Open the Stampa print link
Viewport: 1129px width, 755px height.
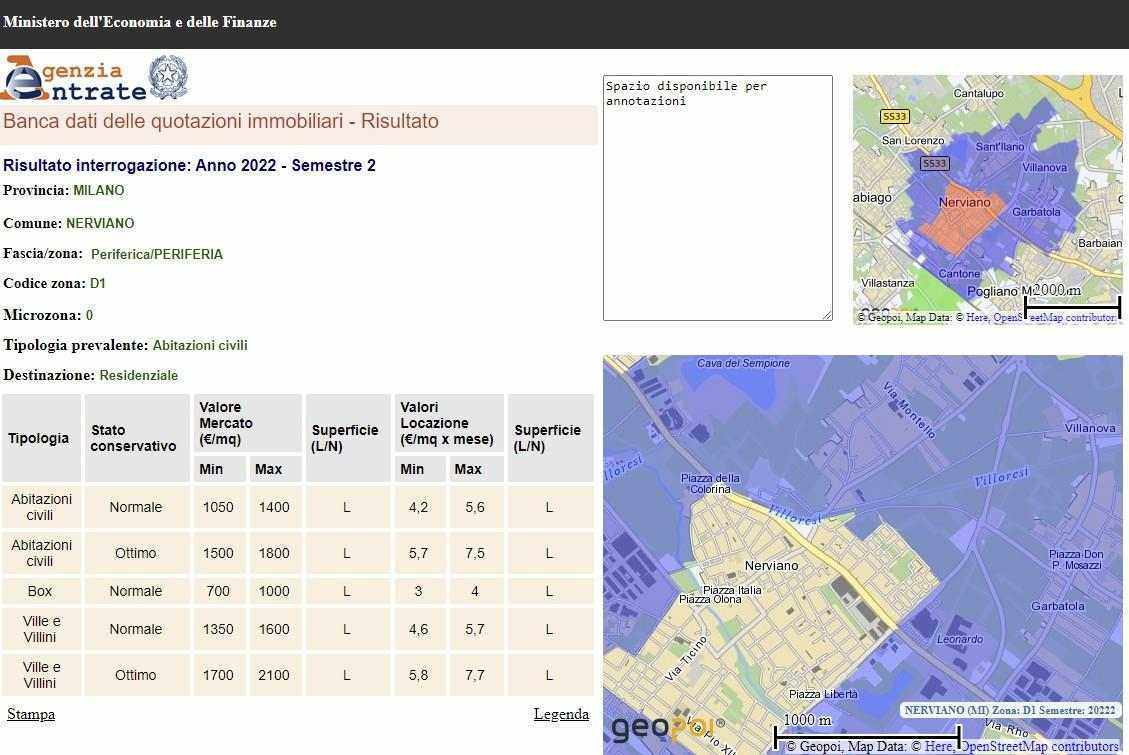pyautogui.click(x=31, y=714)
